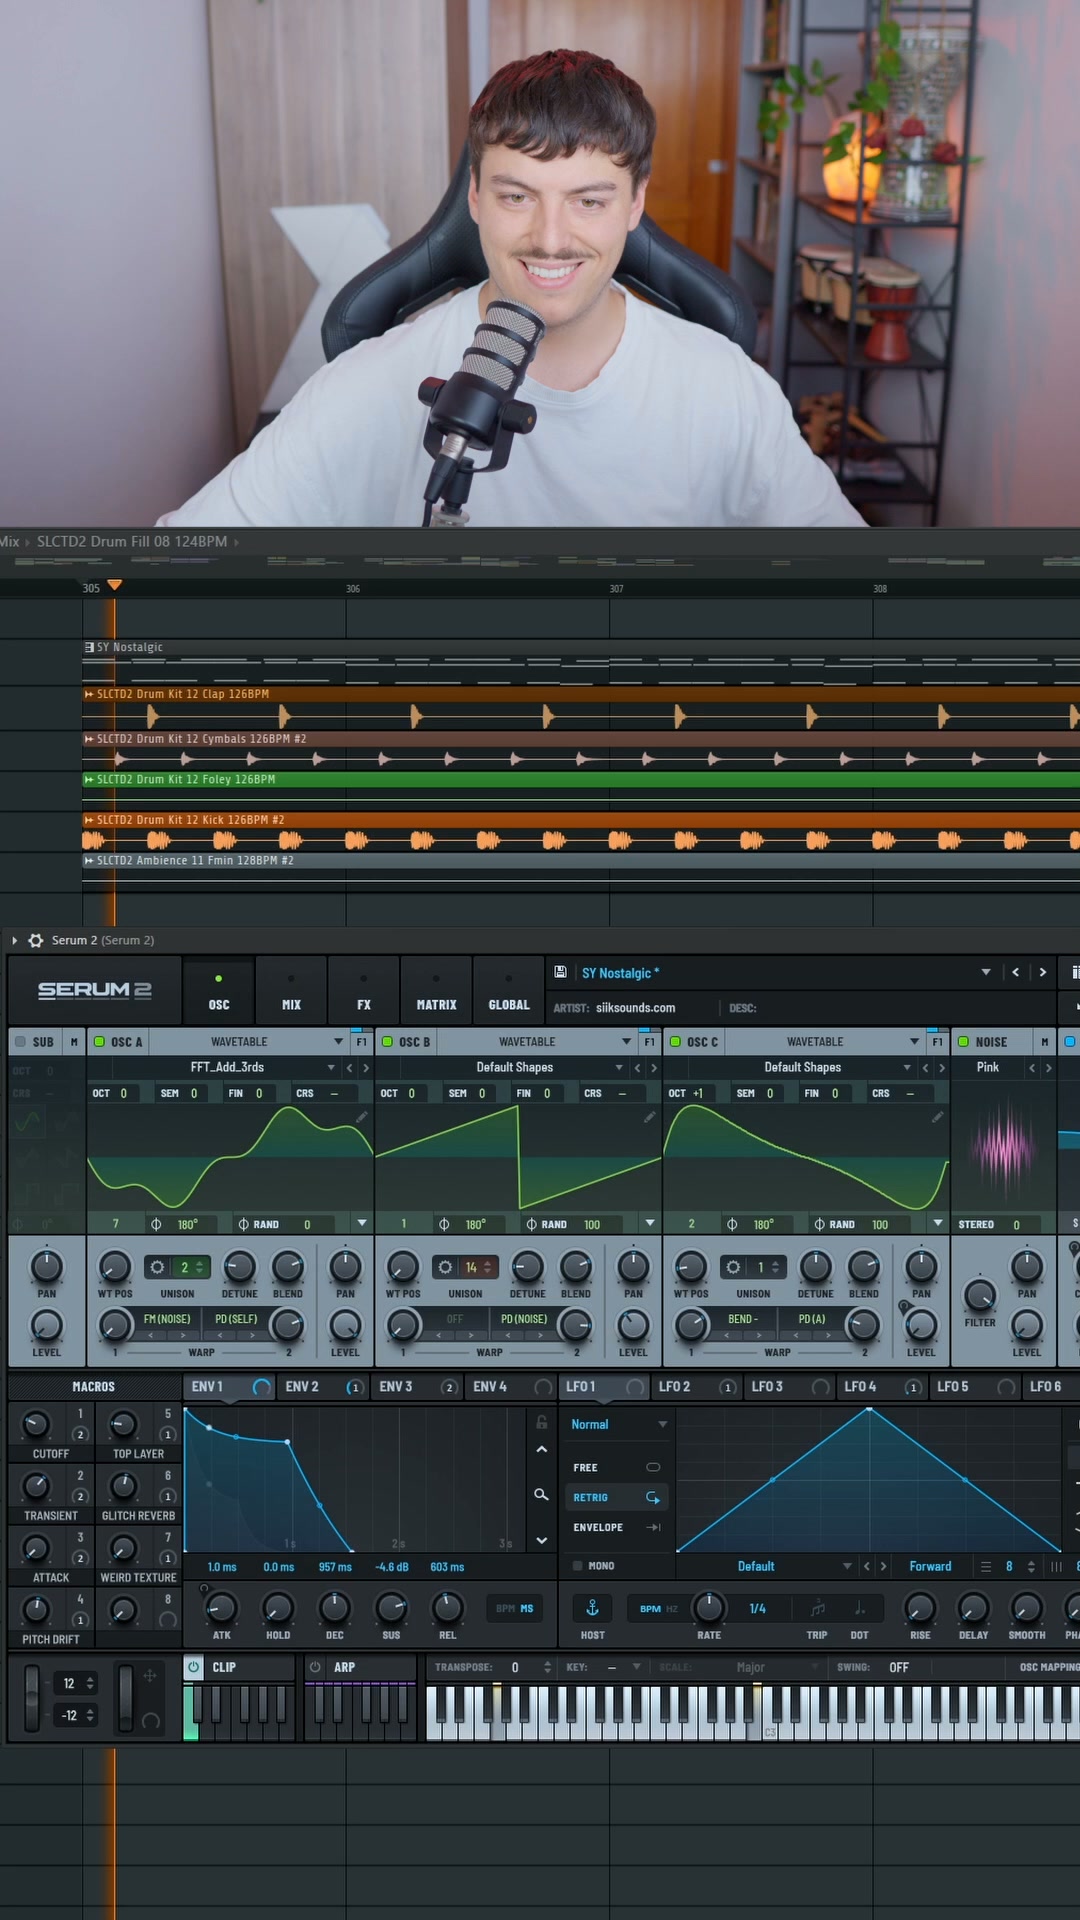The width and height of the screenshot is (1080, 1920).
Task: Open OSC C unison settings gear
Action: 733,1267
